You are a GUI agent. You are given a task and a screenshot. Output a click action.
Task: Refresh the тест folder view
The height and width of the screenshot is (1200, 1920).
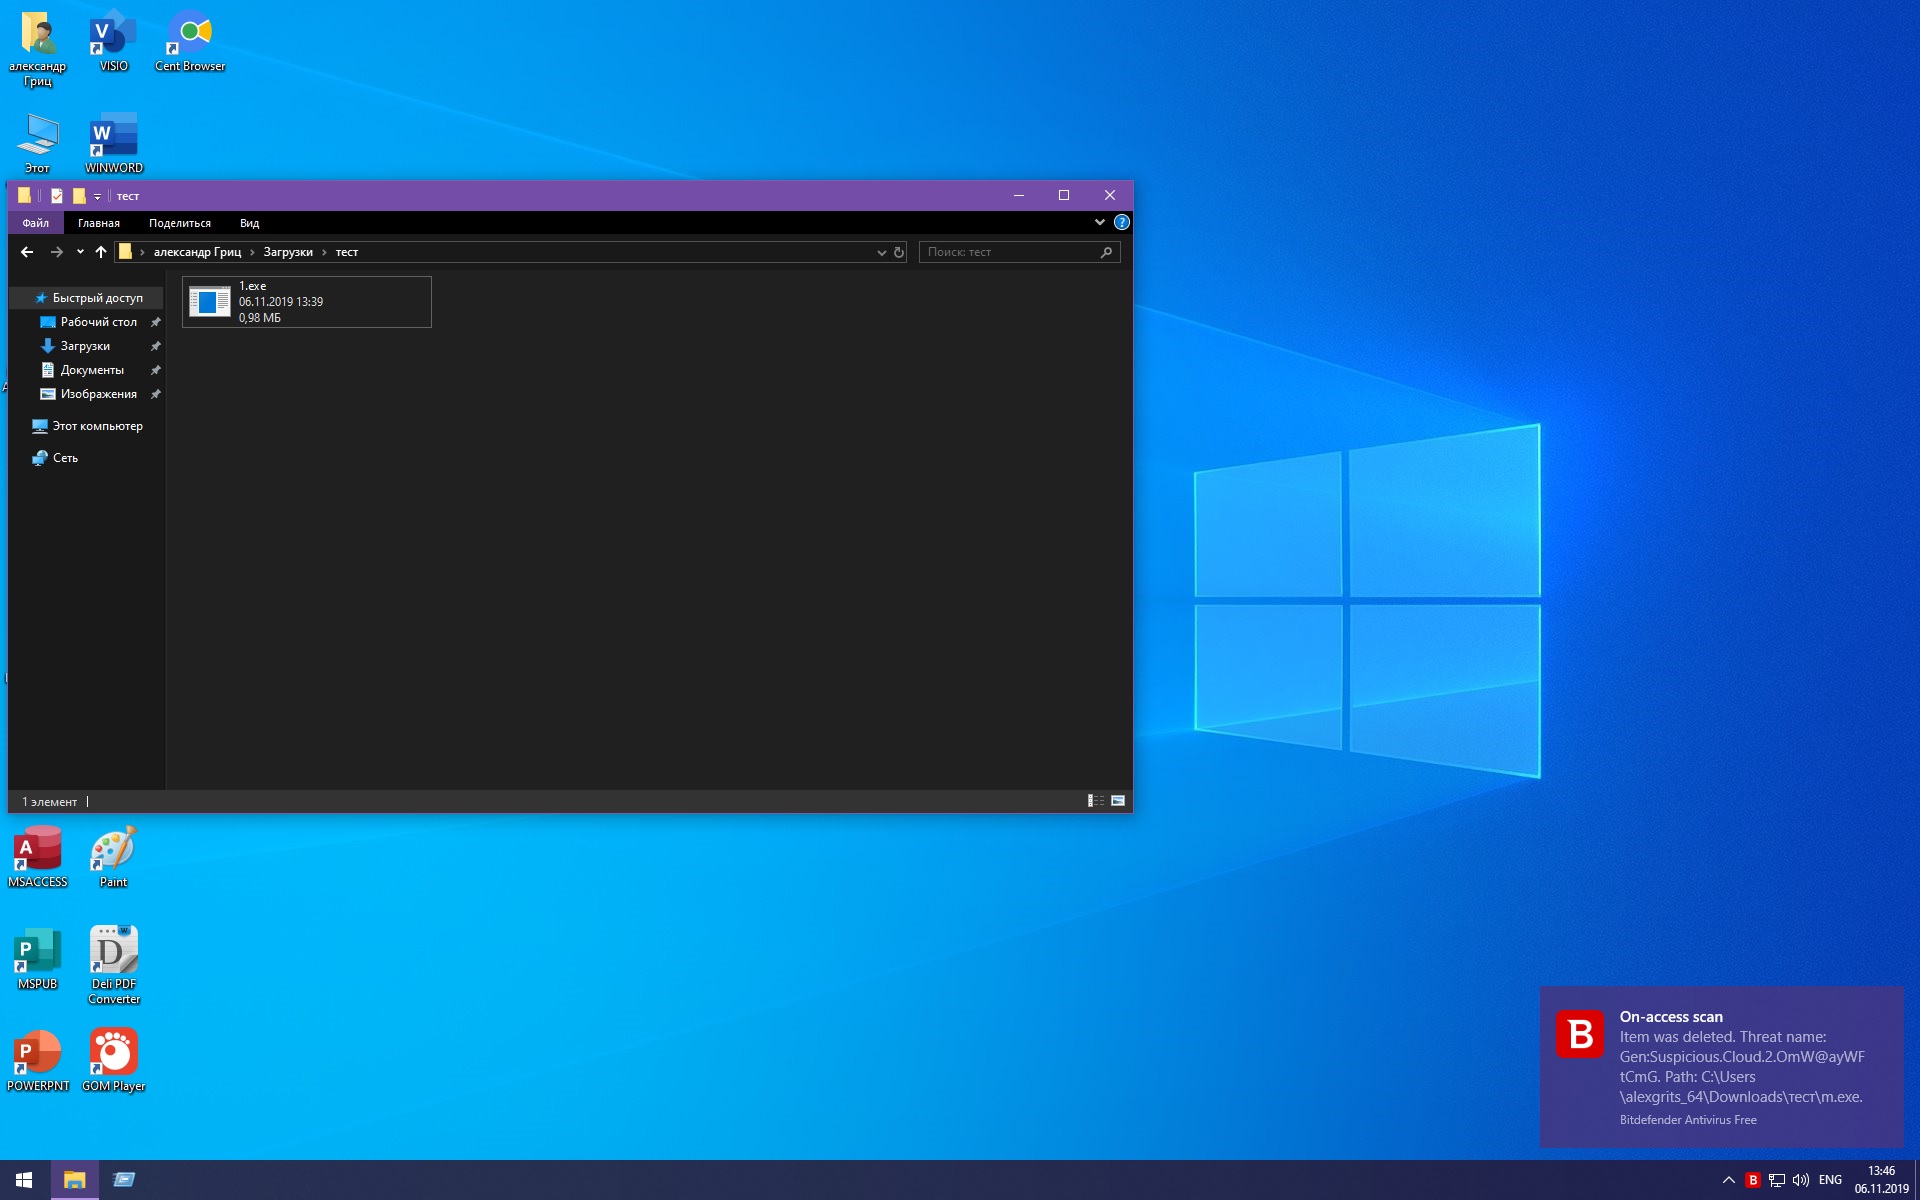[899, 252]
